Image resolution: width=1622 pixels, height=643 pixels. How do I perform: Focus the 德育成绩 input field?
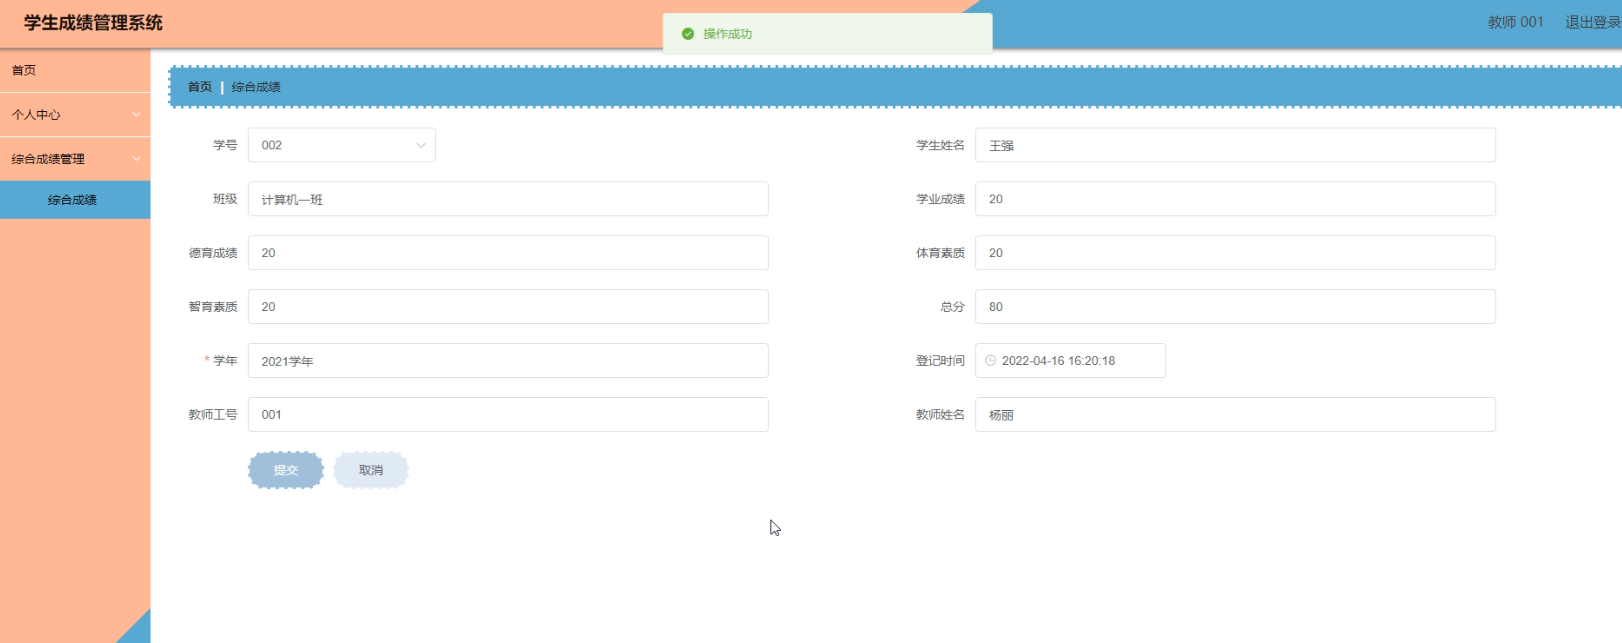pyautogui.click(x=508, y=253)
